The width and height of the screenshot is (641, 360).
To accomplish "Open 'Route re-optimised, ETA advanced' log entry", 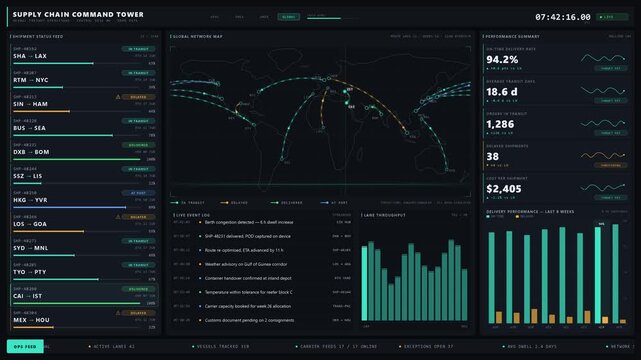I will click(x=262, y=250).
